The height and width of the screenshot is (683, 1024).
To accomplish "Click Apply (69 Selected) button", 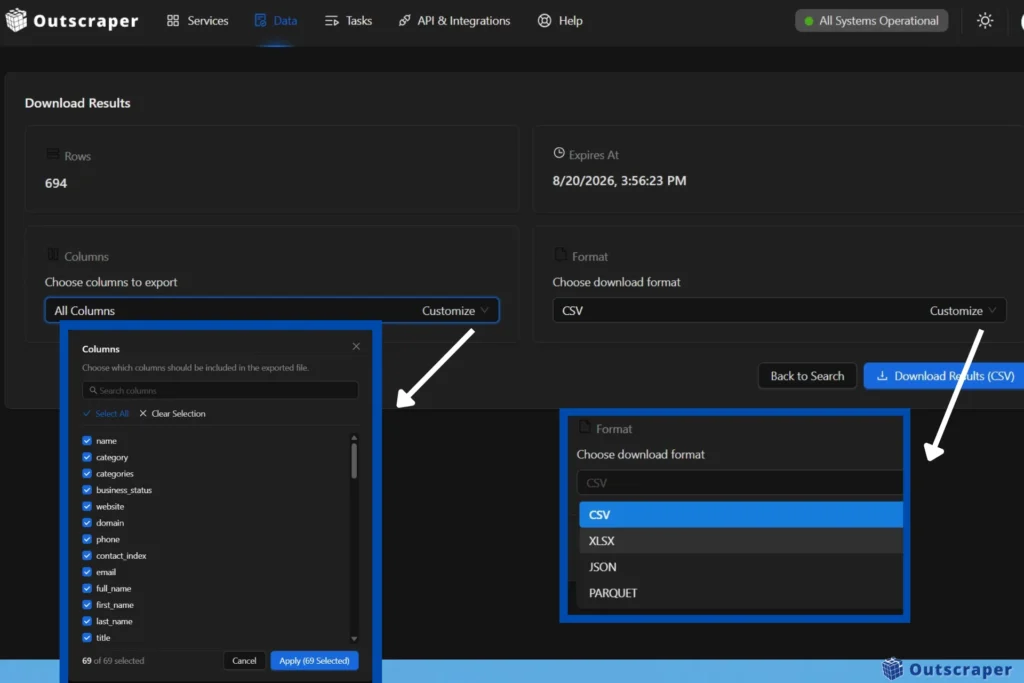I will point(314,660).
